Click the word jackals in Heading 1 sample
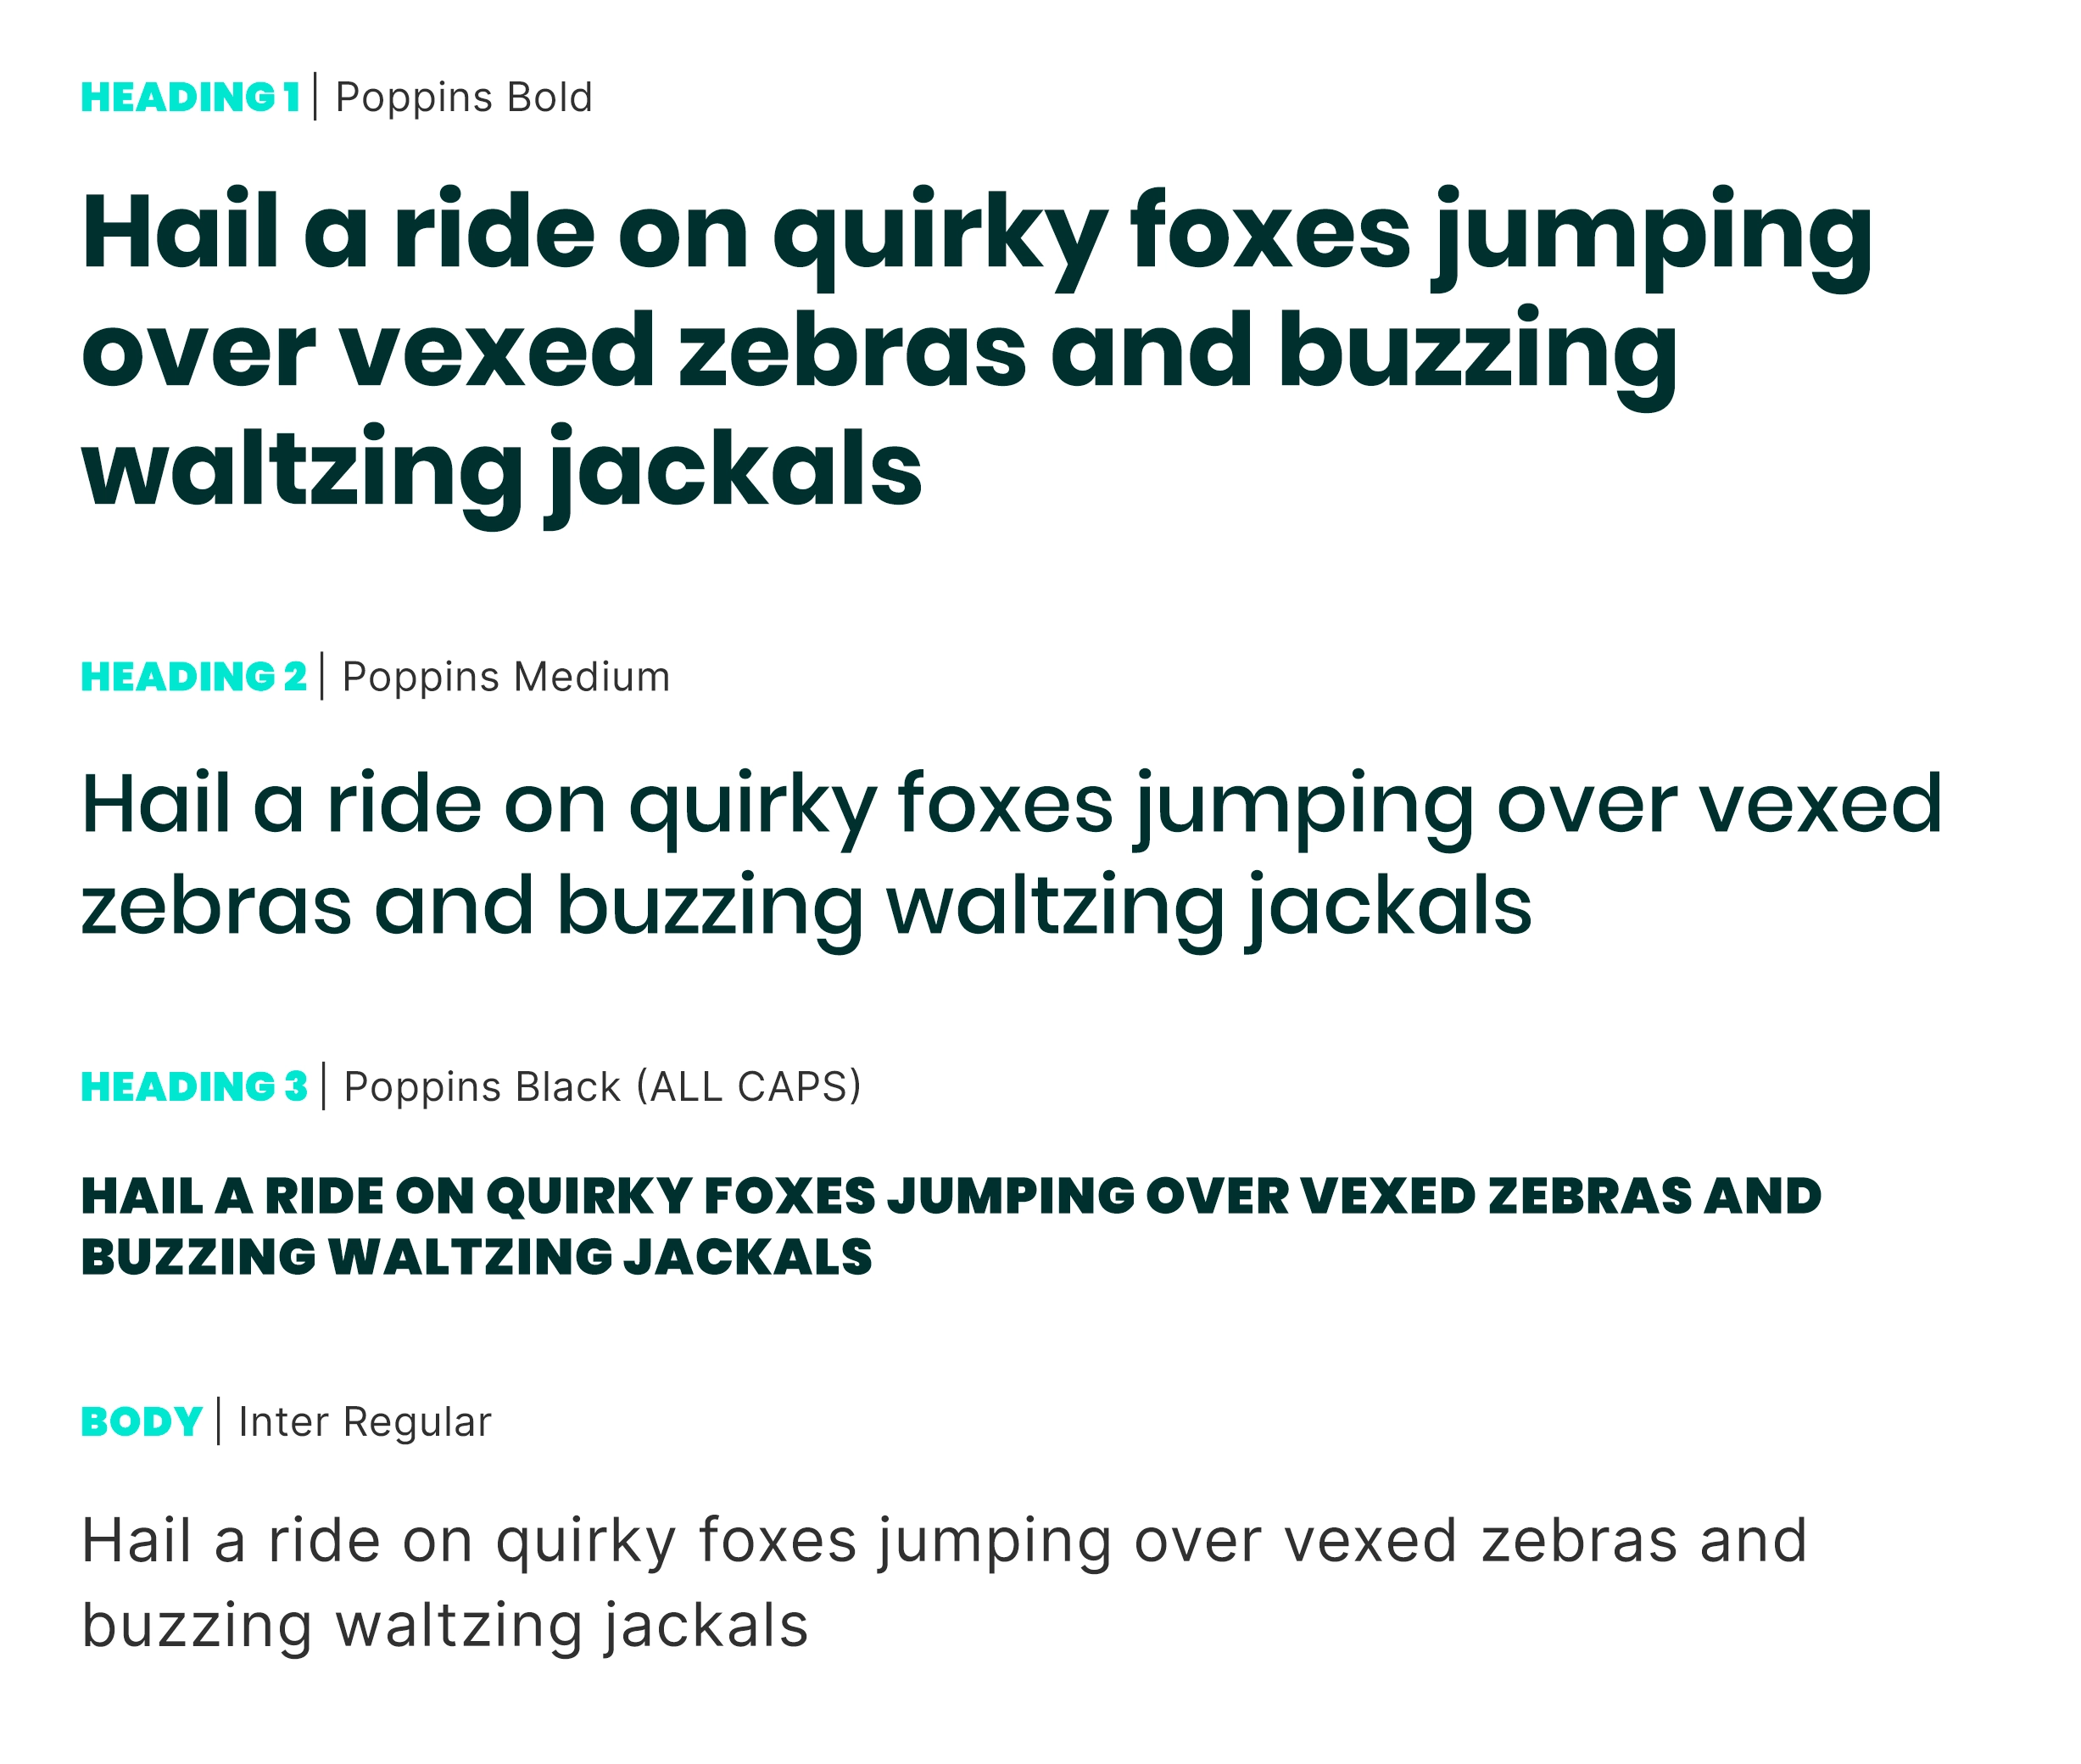The image size is (2081, 1764). click(x=735, y=470)
